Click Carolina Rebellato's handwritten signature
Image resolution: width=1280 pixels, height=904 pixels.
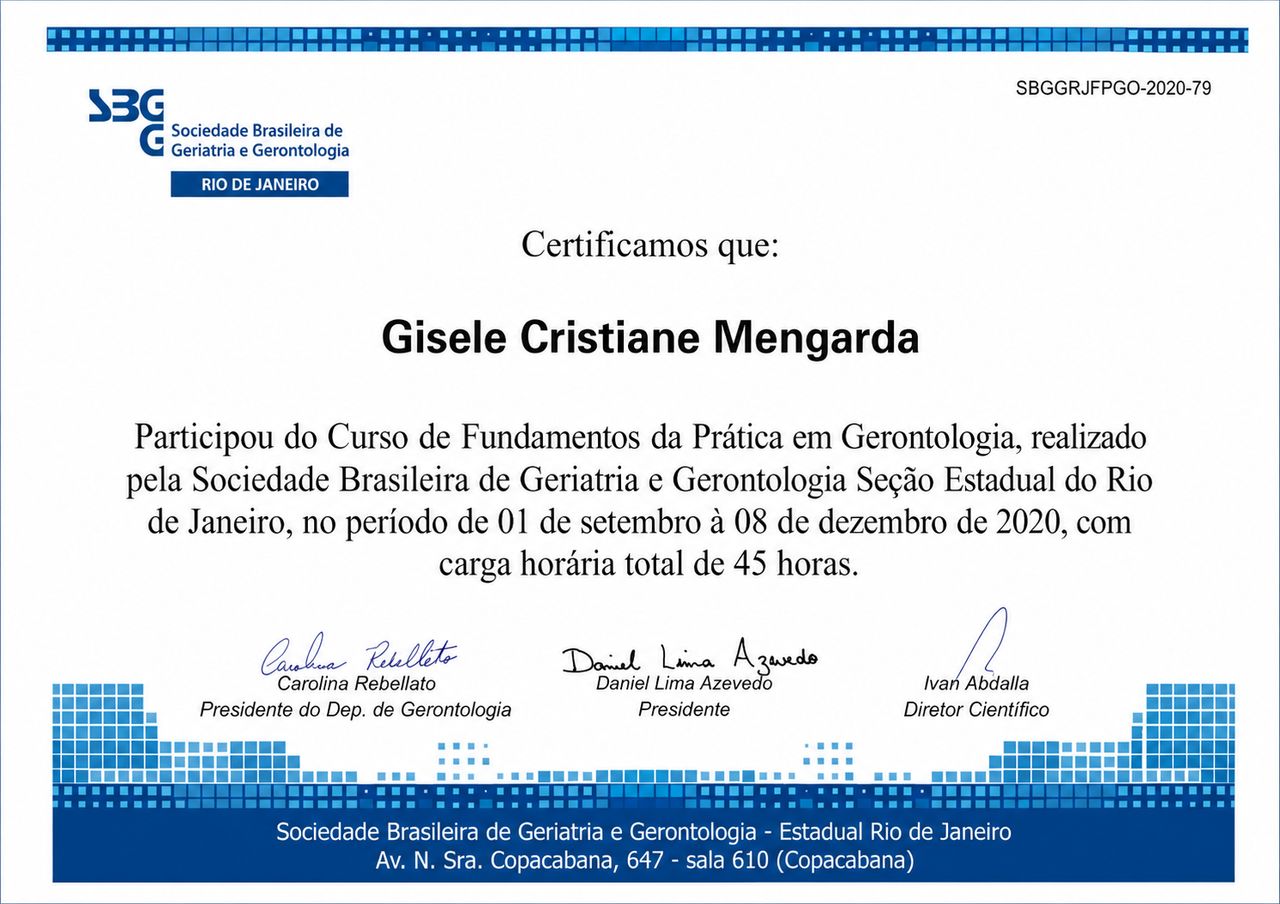coord(359,657)
